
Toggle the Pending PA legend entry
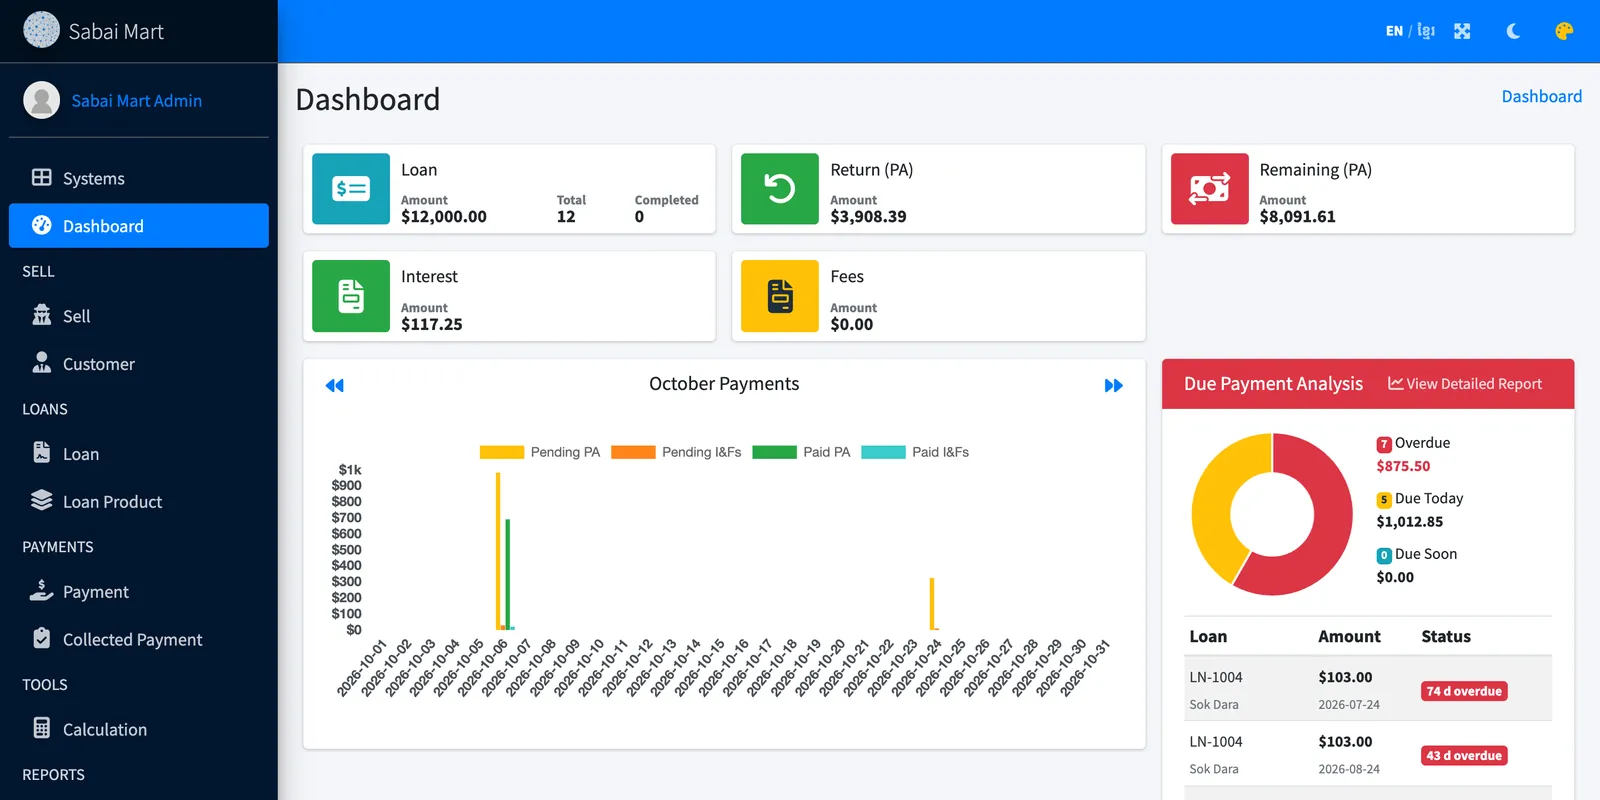point(540,452)
